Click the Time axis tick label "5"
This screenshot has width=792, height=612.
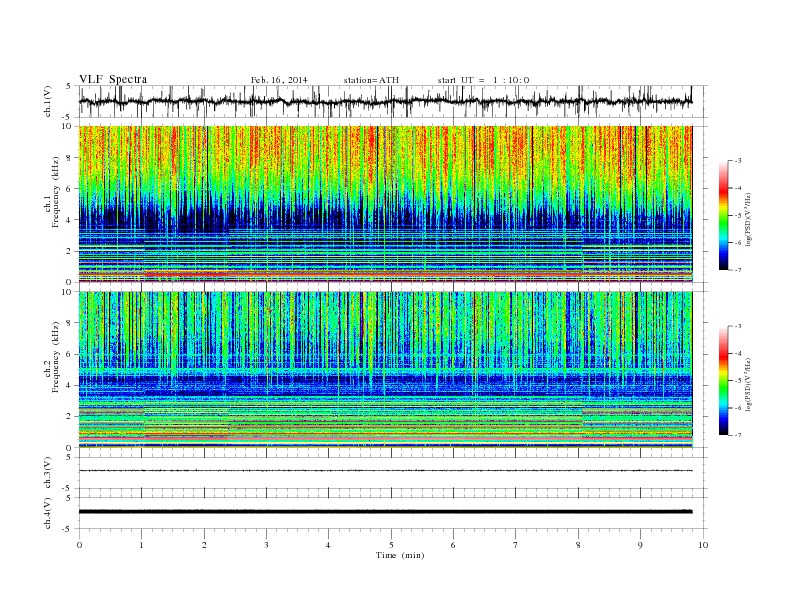[x=391, y=545]
